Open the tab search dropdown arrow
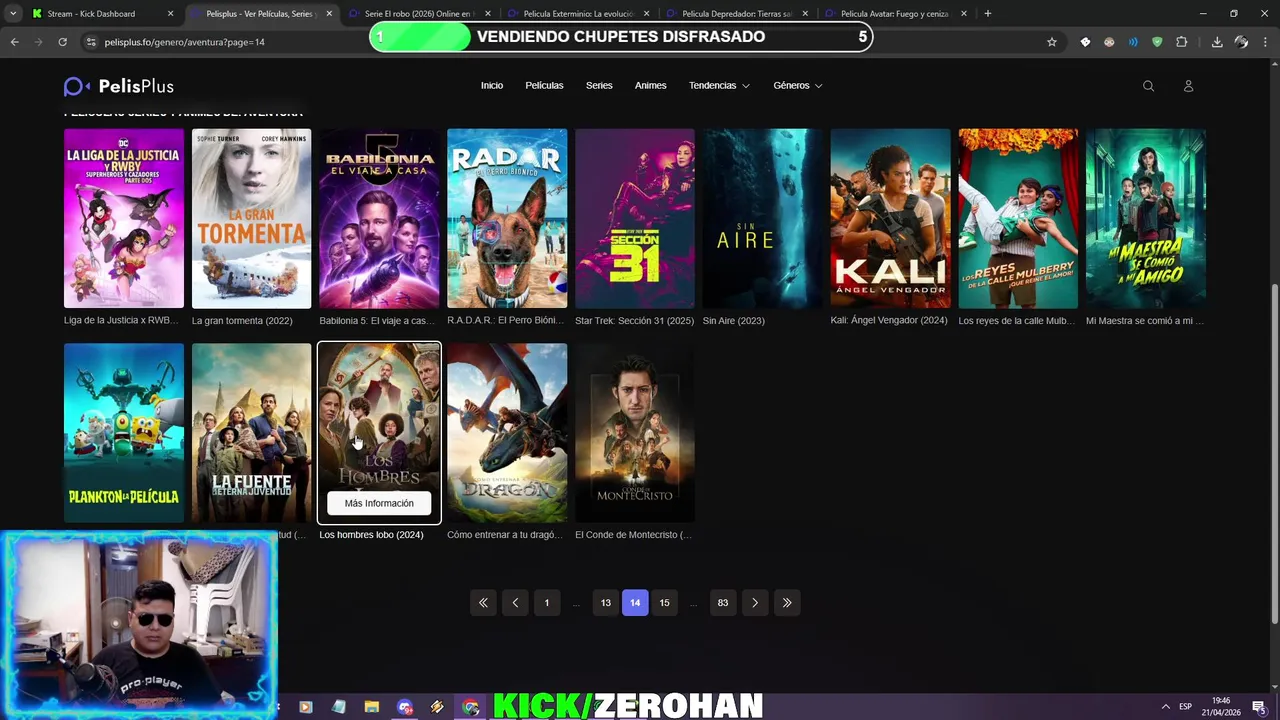The width and height of the screenshot is (1280, 720). [13, 13]
